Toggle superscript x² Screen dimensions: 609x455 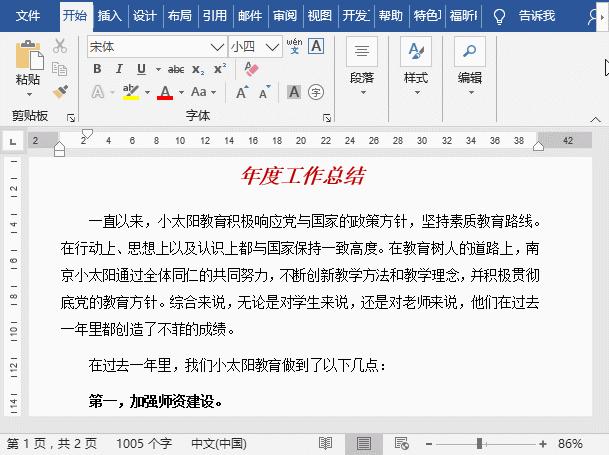click(x=220, y=69)
